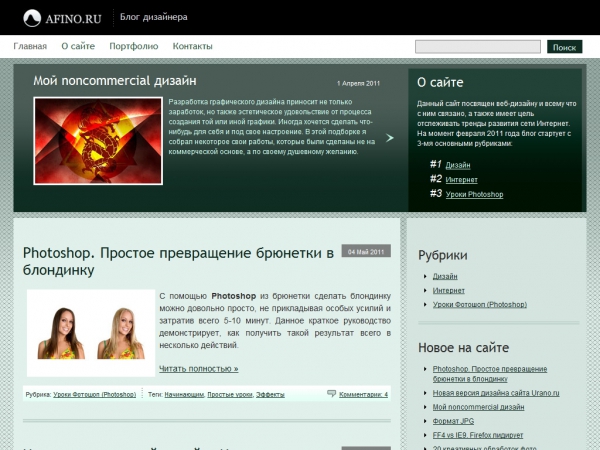Click the next-slide arrow in featured post
This screenshot has height=450, width=600.
[390, 138]
